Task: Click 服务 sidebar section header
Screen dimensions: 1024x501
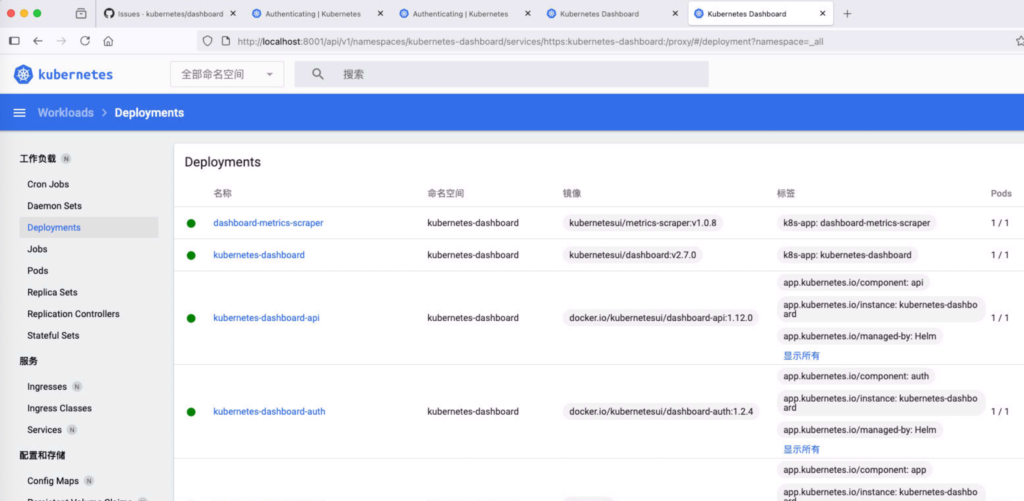Action: point(28,361)
